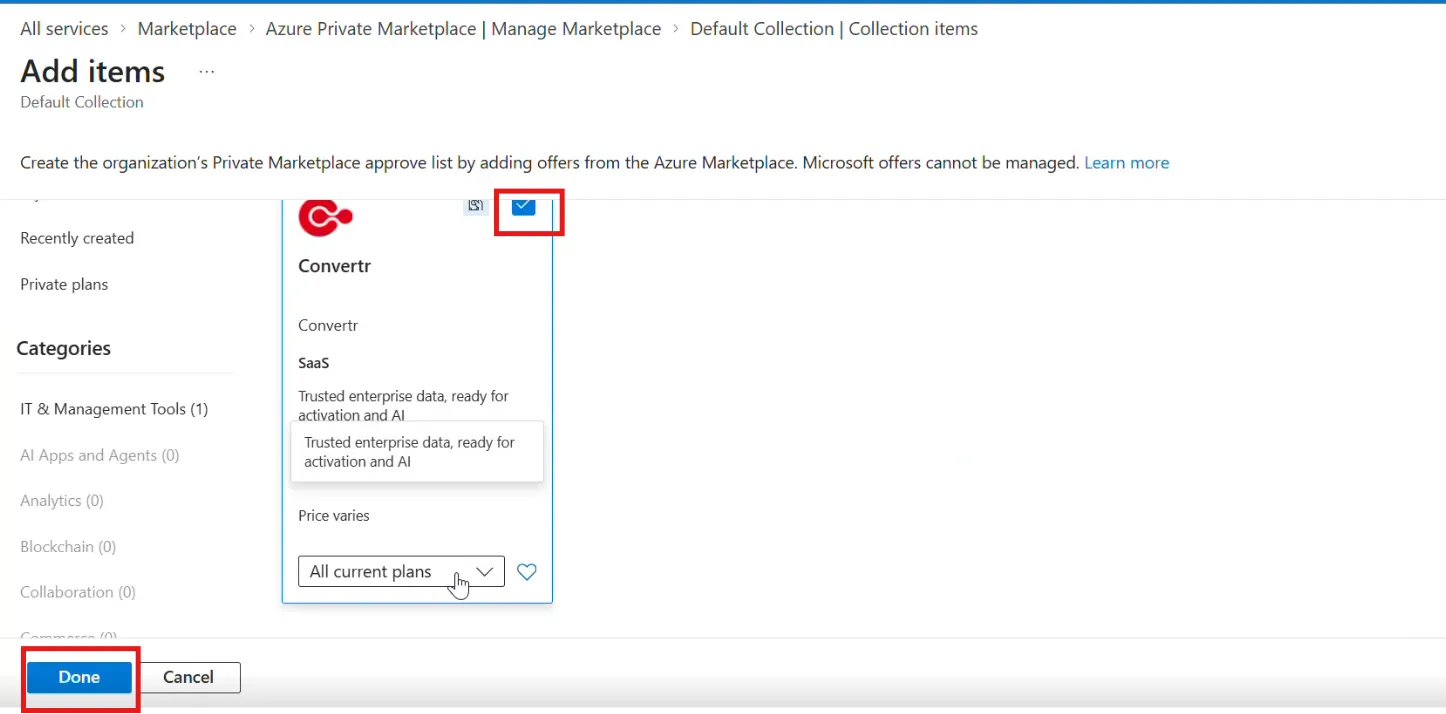
Task: Click the Add items page title
Action: point(93,72)
